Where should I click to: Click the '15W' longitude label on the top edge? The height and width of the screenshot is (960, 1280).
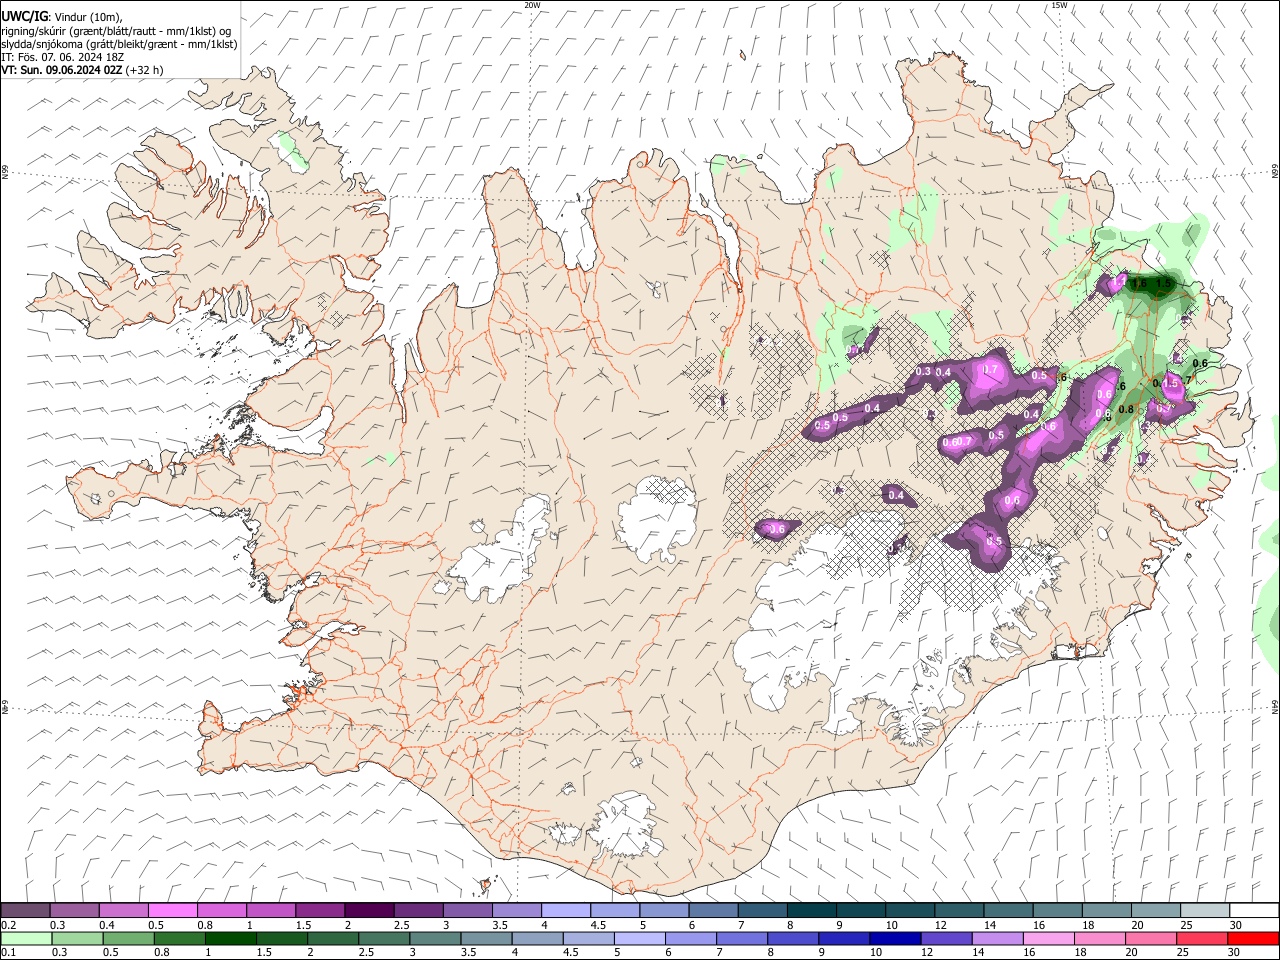(x=1059, y=5)
